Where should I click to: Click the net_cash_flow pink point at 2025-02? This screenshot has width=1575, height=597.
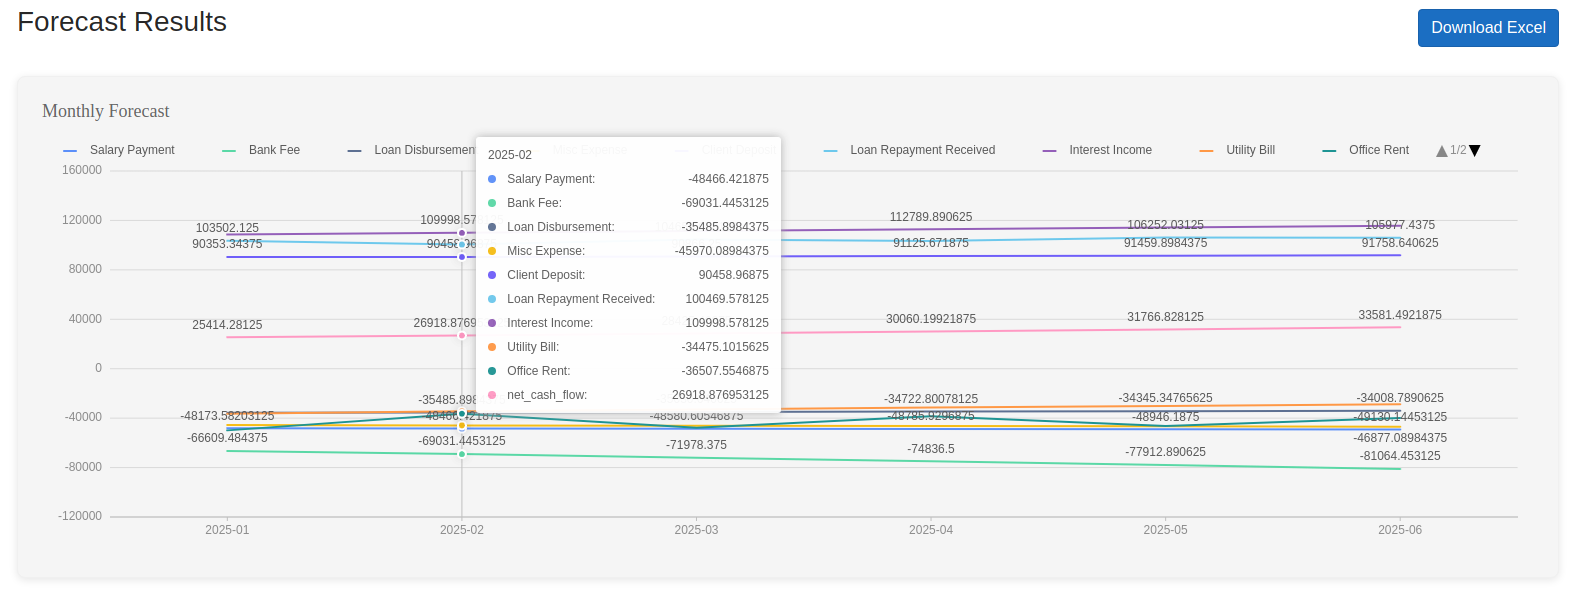[x=462, y=335]
